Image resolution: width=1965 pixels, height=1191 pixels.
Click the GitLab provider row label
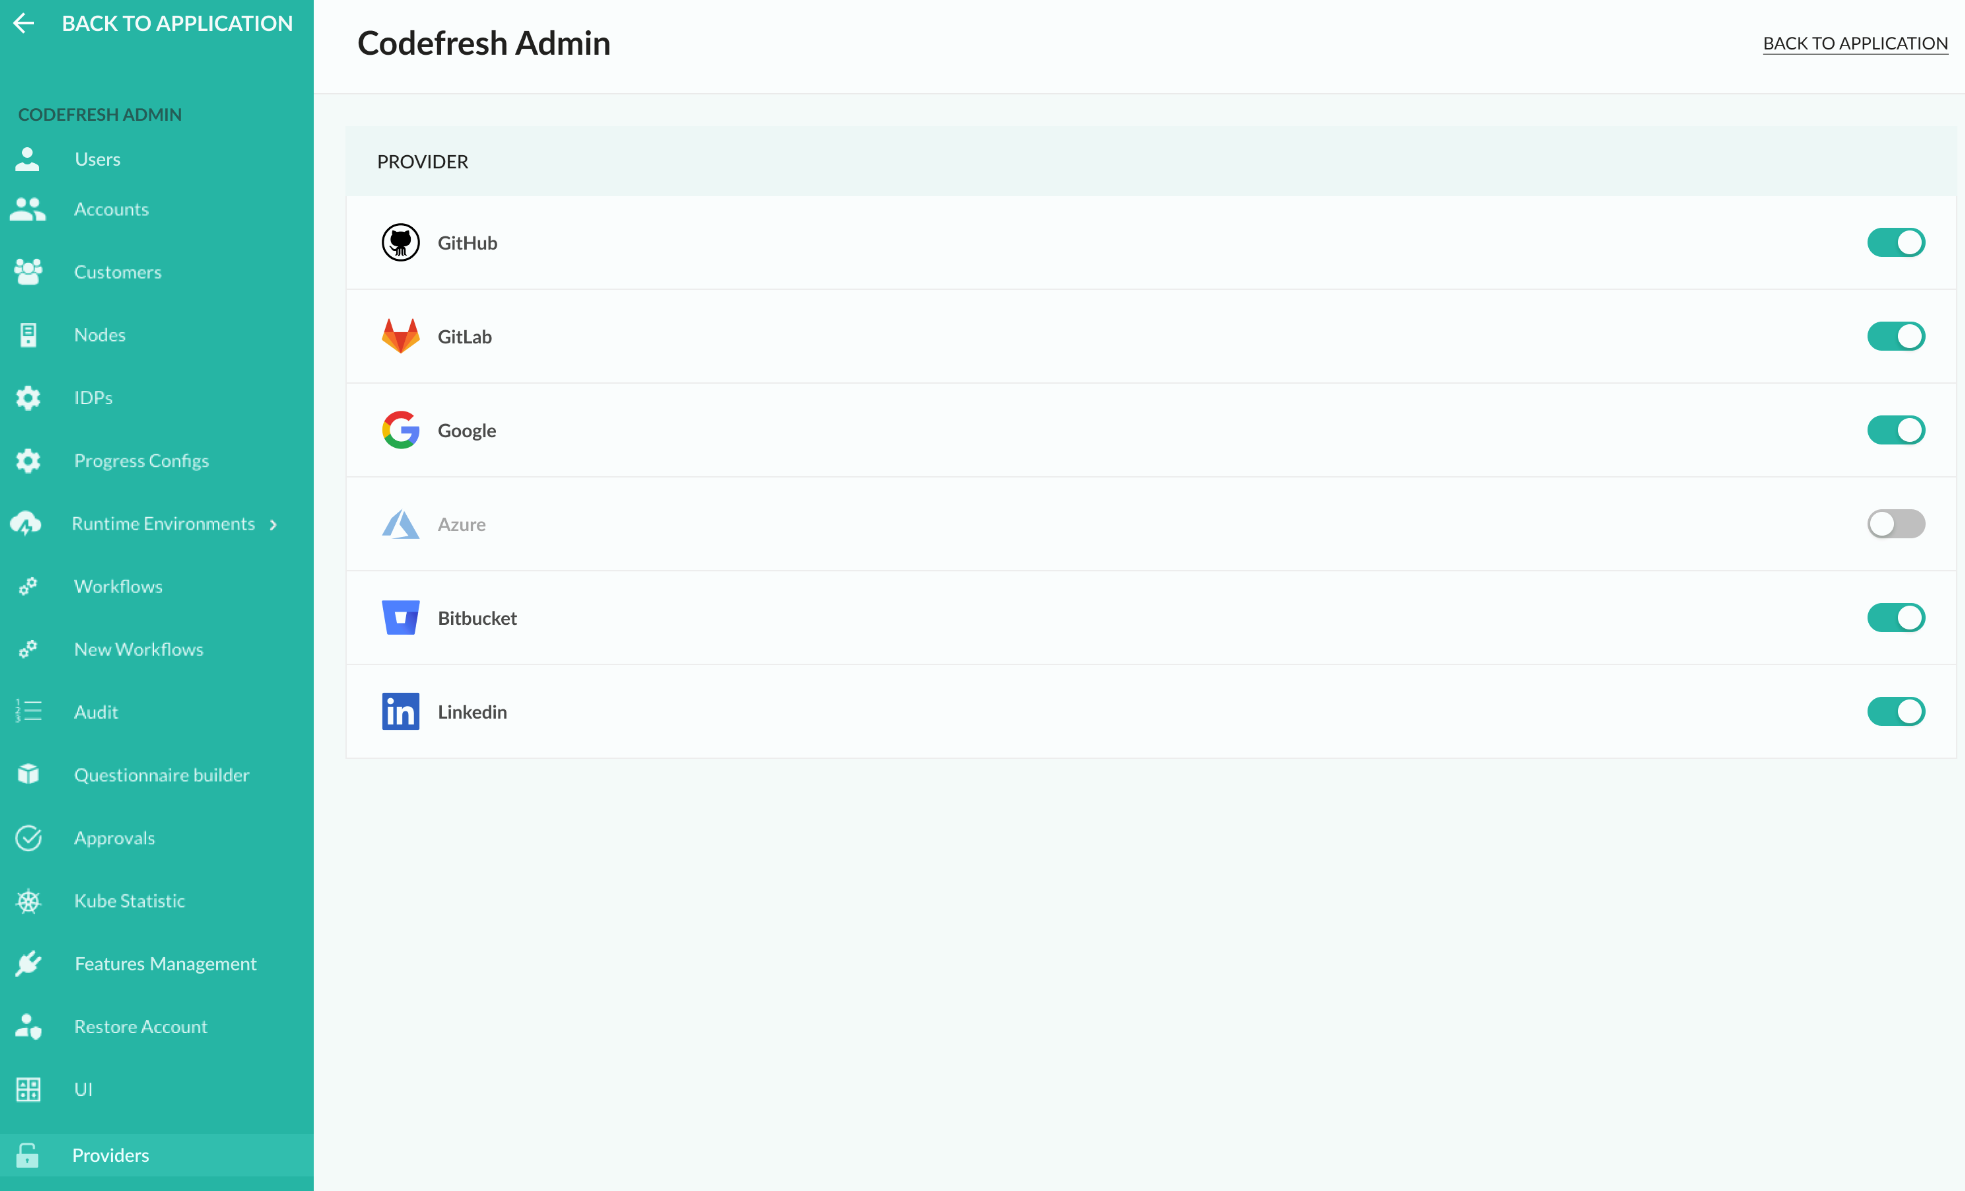[464, 337]
